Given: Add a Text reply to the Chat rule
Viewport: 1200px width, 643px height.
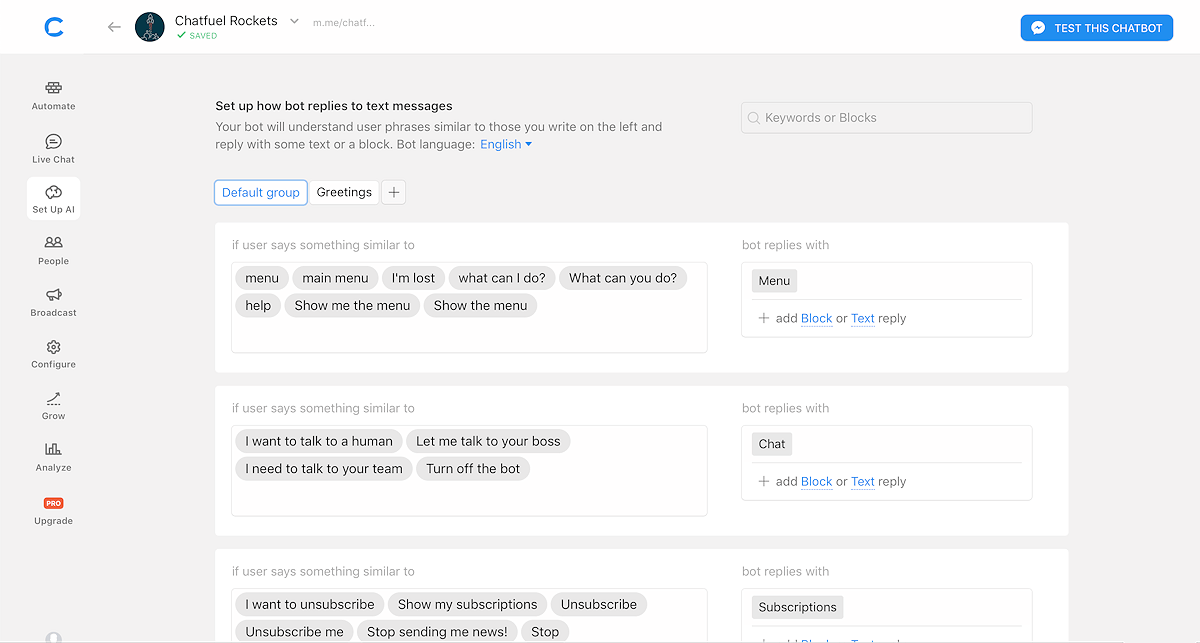Looking at the screenshot, I should click(x=862, y=481).
